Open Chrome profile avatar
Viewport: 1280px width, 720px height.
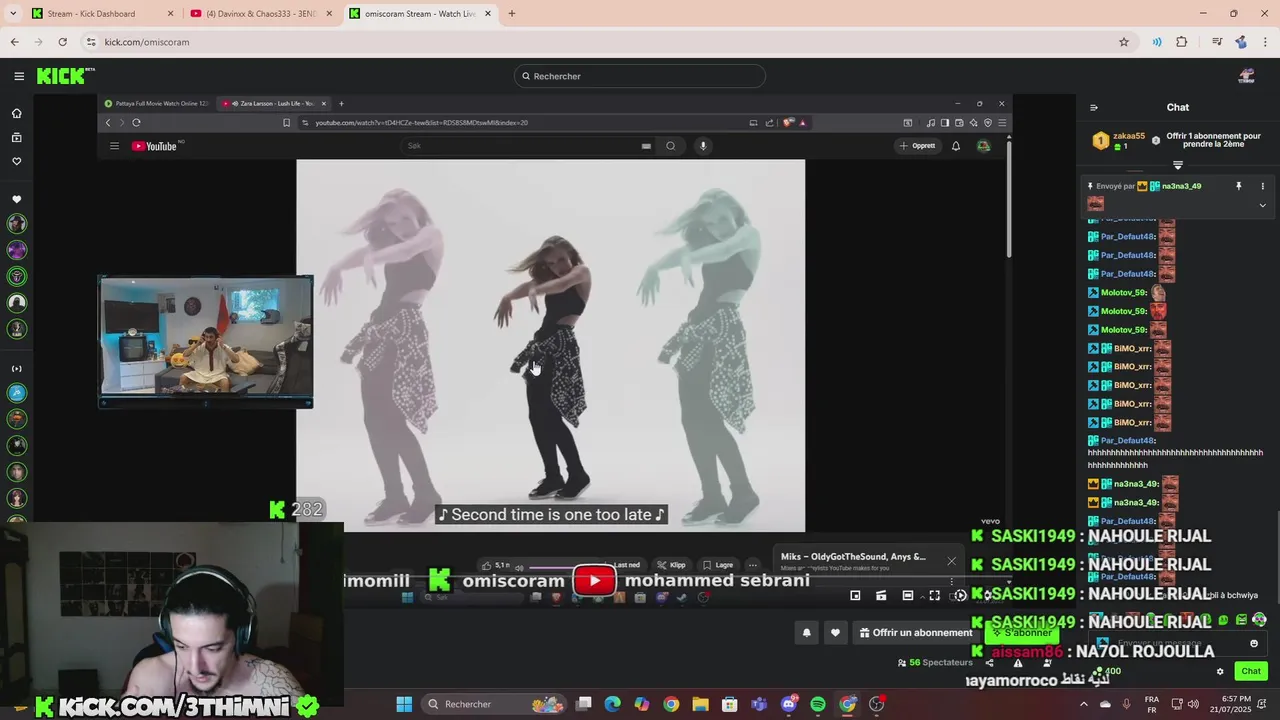[x=1241, y=42]
